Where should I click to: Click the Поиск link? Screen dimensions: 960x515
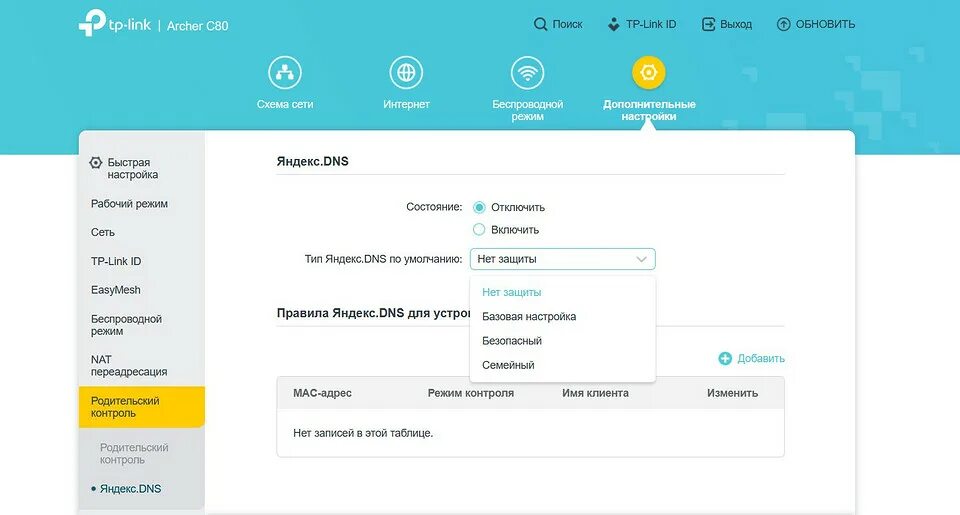click(568, 24)
